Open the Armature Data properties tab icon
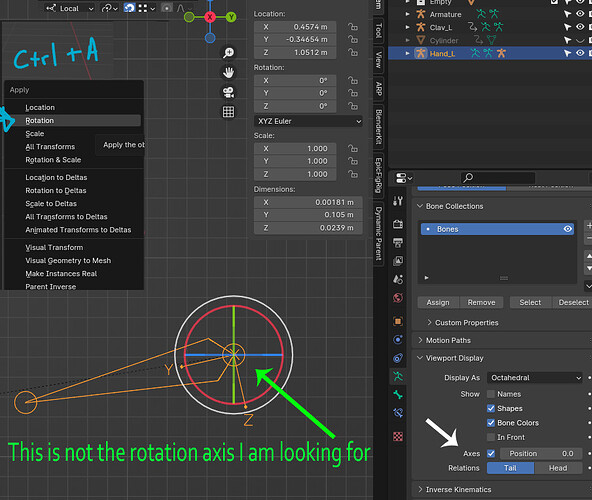The image size is (592, 500). [x=398, y=376]
